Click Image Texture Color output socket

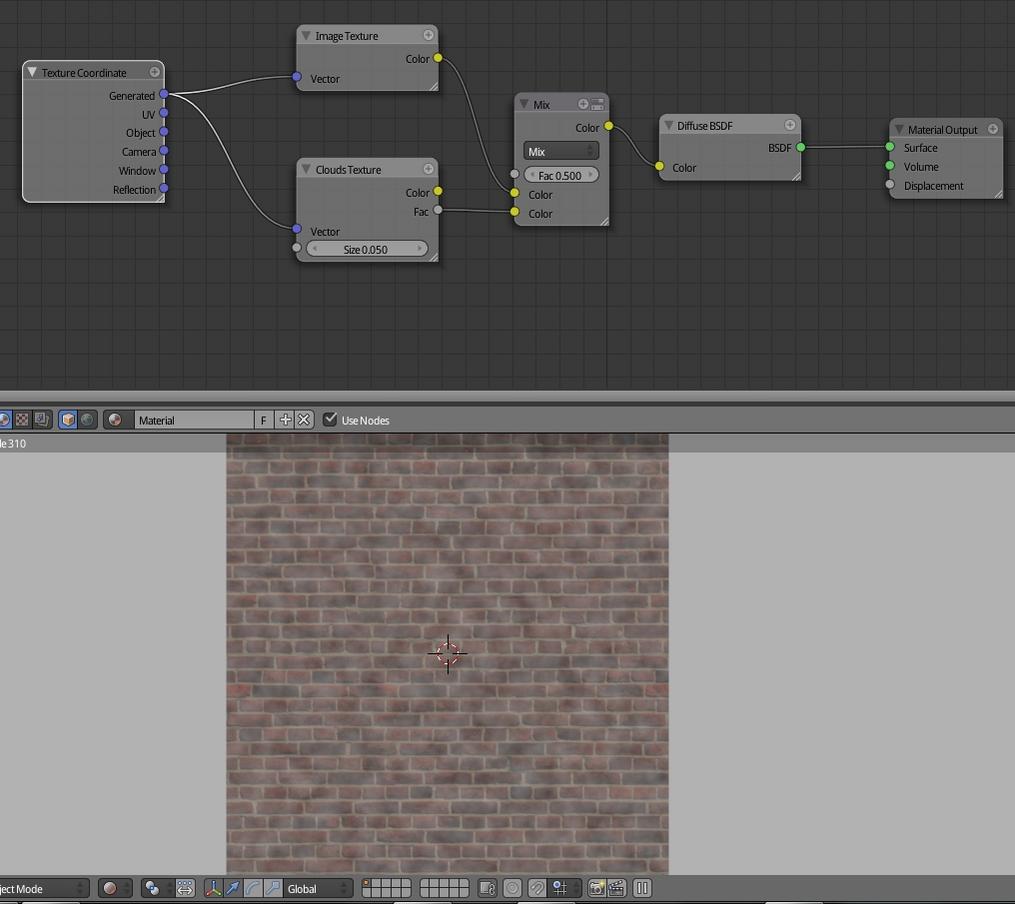coord(438,58)
